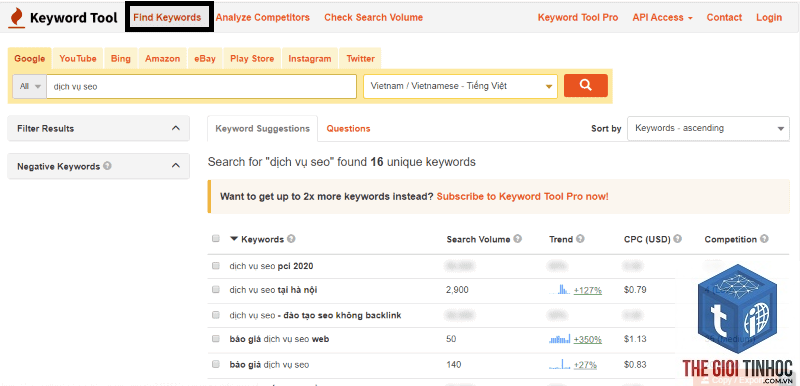The image size is (800, 386).
Task: Select the Instagram tab
Action: pyautogui.click(x=310, y=59)
